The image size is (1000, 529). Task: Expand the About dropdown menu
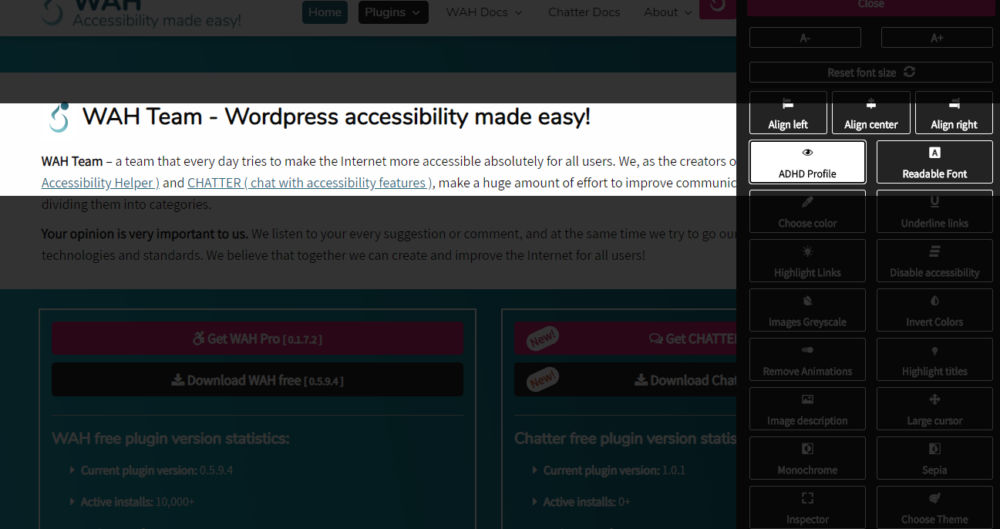click(668, 12)
